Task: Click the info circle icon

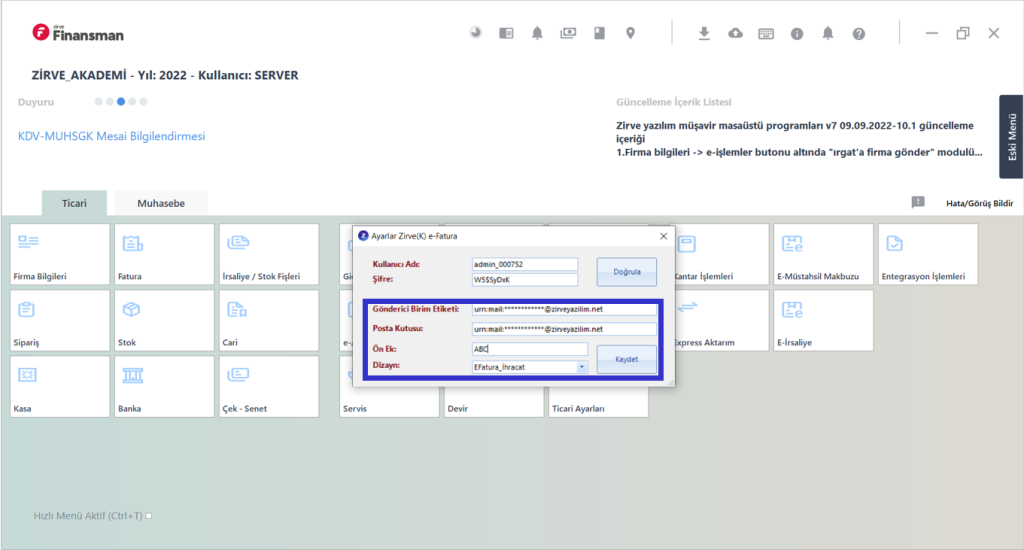Action: [797, 34]
